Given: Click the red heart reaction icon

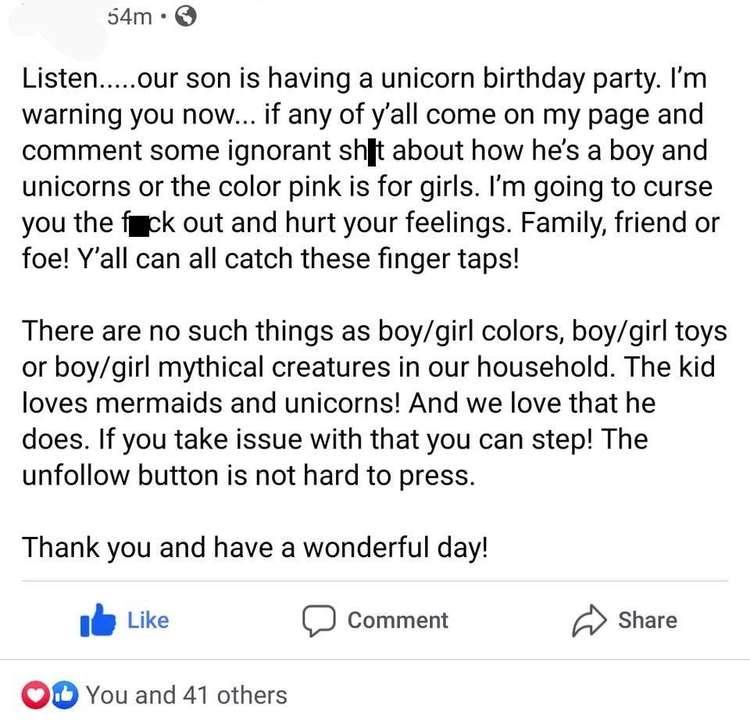Looking at the screenshot, I should tap(36, 695).
